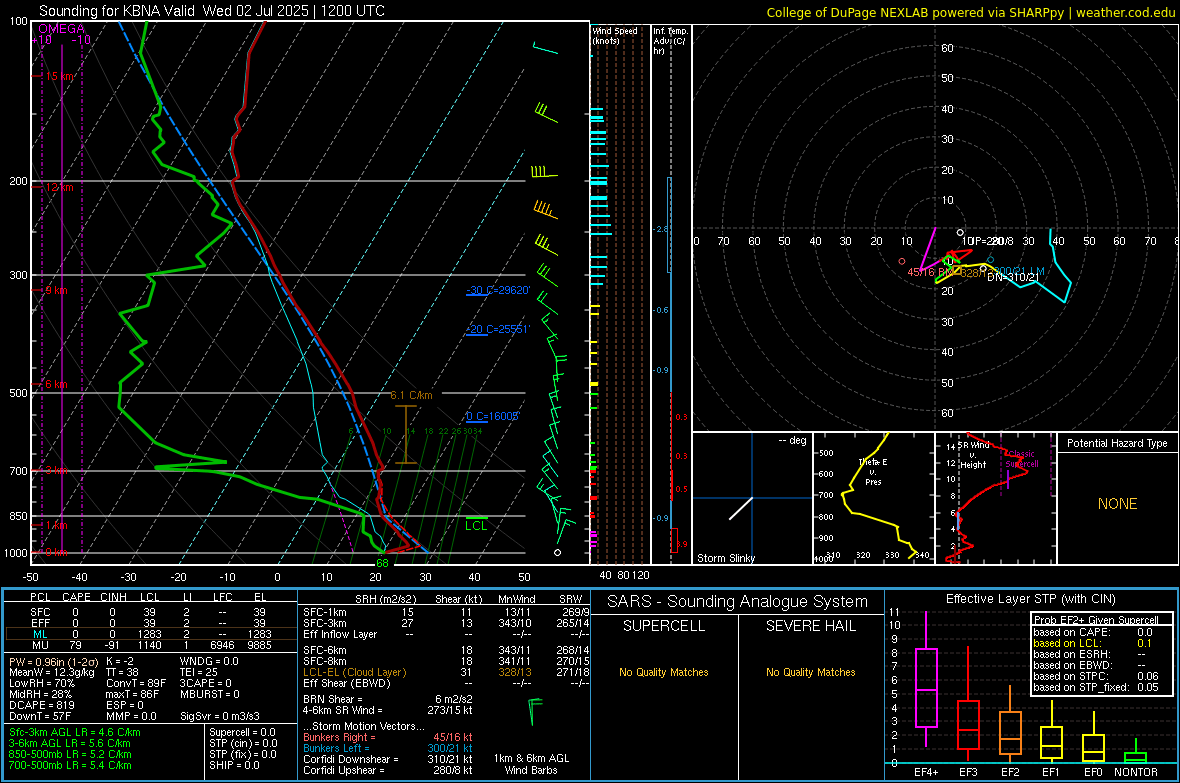The height and width of the screenshot is (783, 1180).
Task: Click the MU parcel CAPE value 79
Action: pos(75,644)
